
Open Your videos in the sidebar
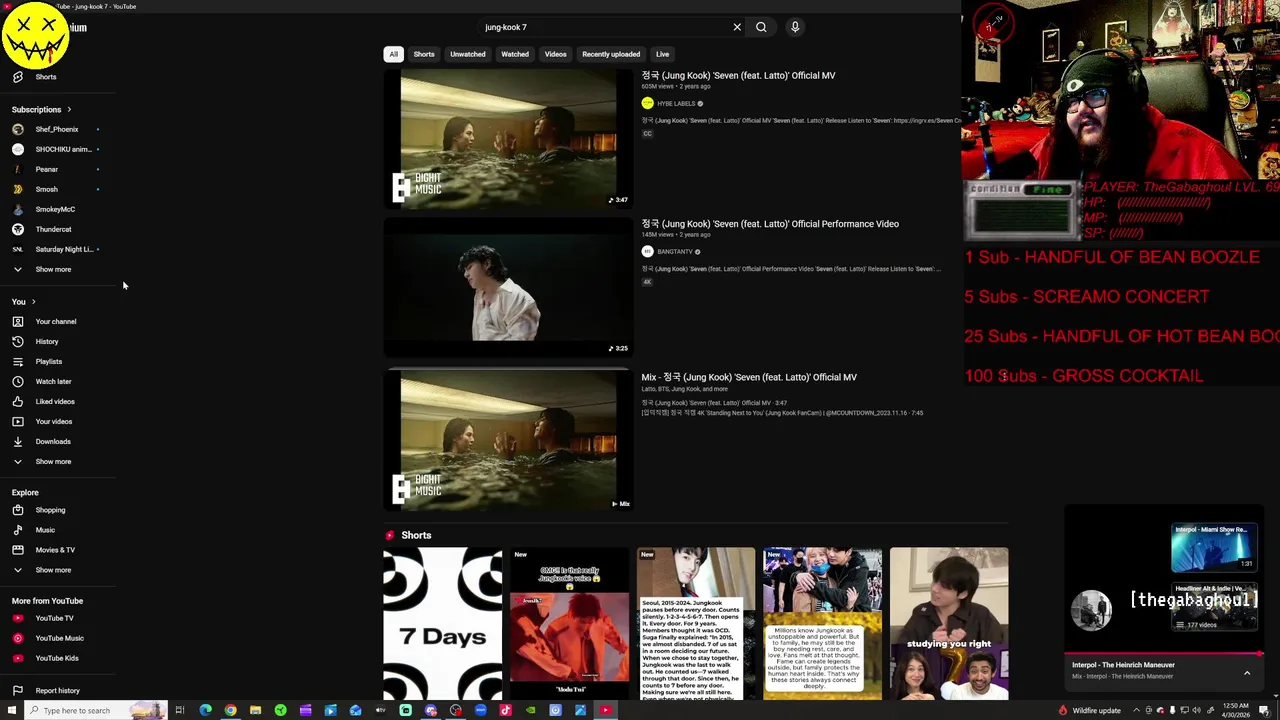tap(54, 421)
